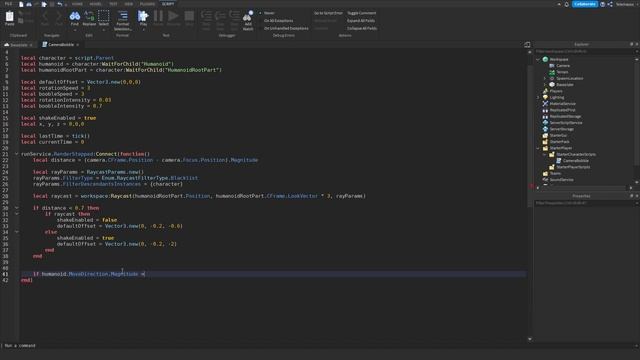
Task: Click Toggle Comment action
Action: click(x=362, y=13)
